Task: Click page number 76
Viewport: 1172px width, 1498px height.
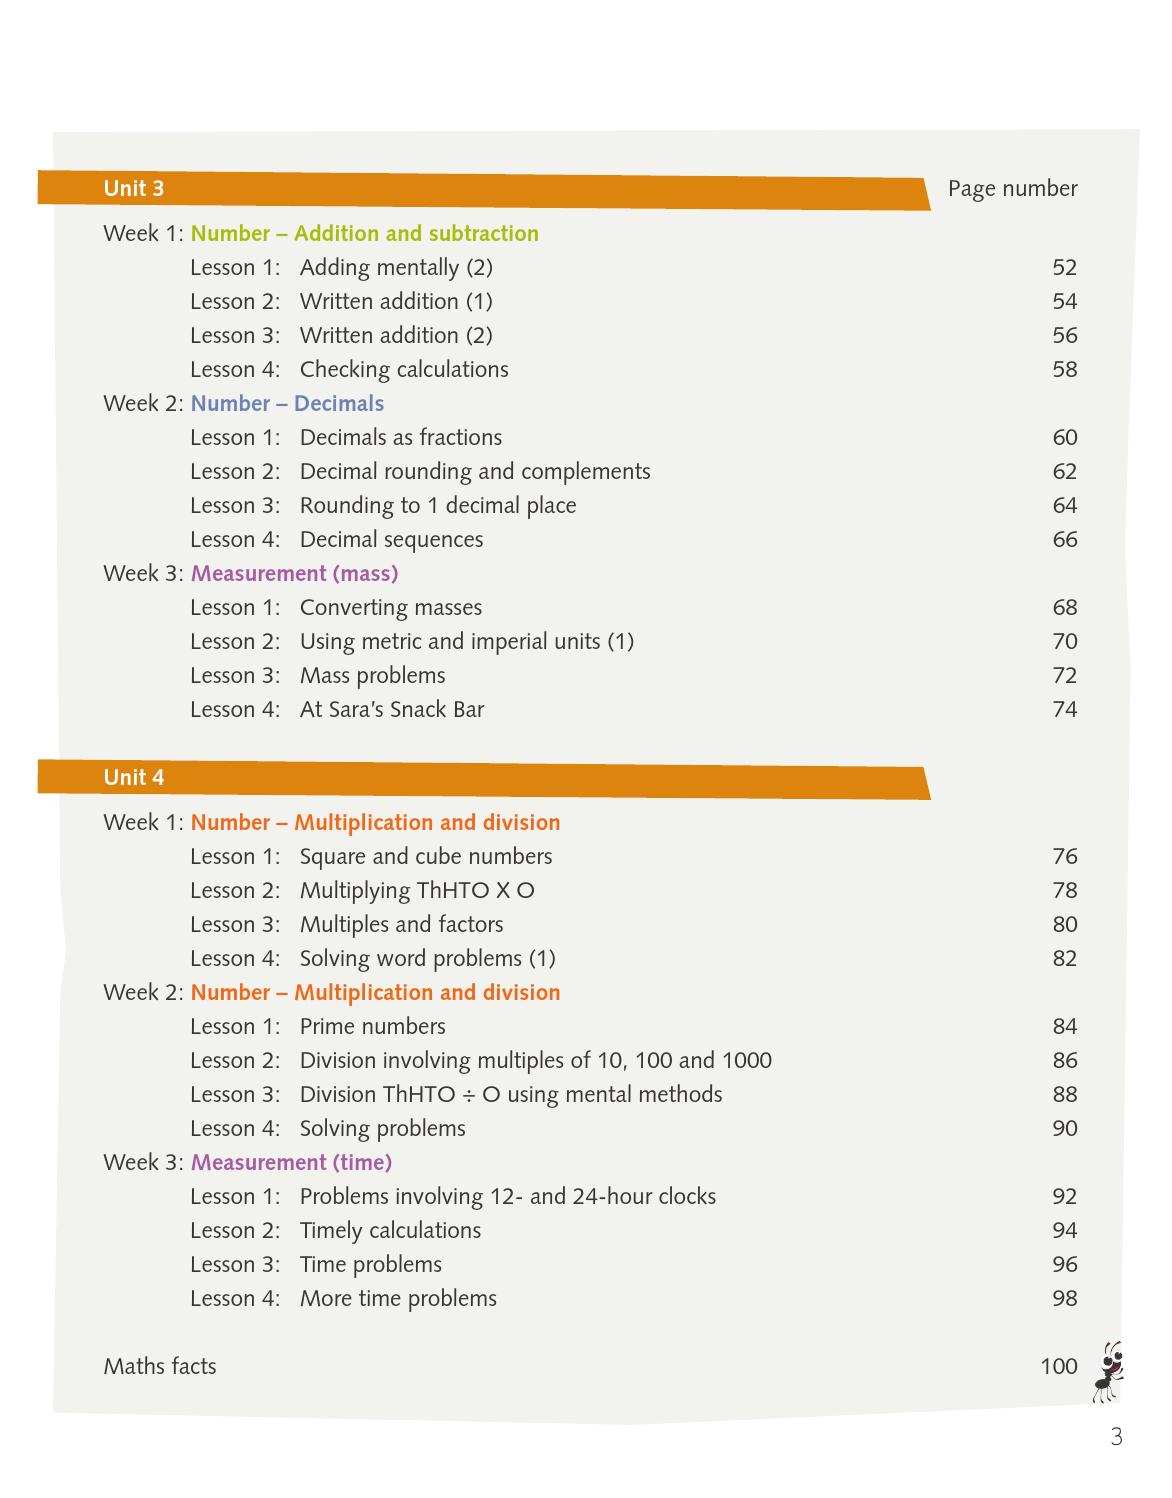Action: (1065, 856)
